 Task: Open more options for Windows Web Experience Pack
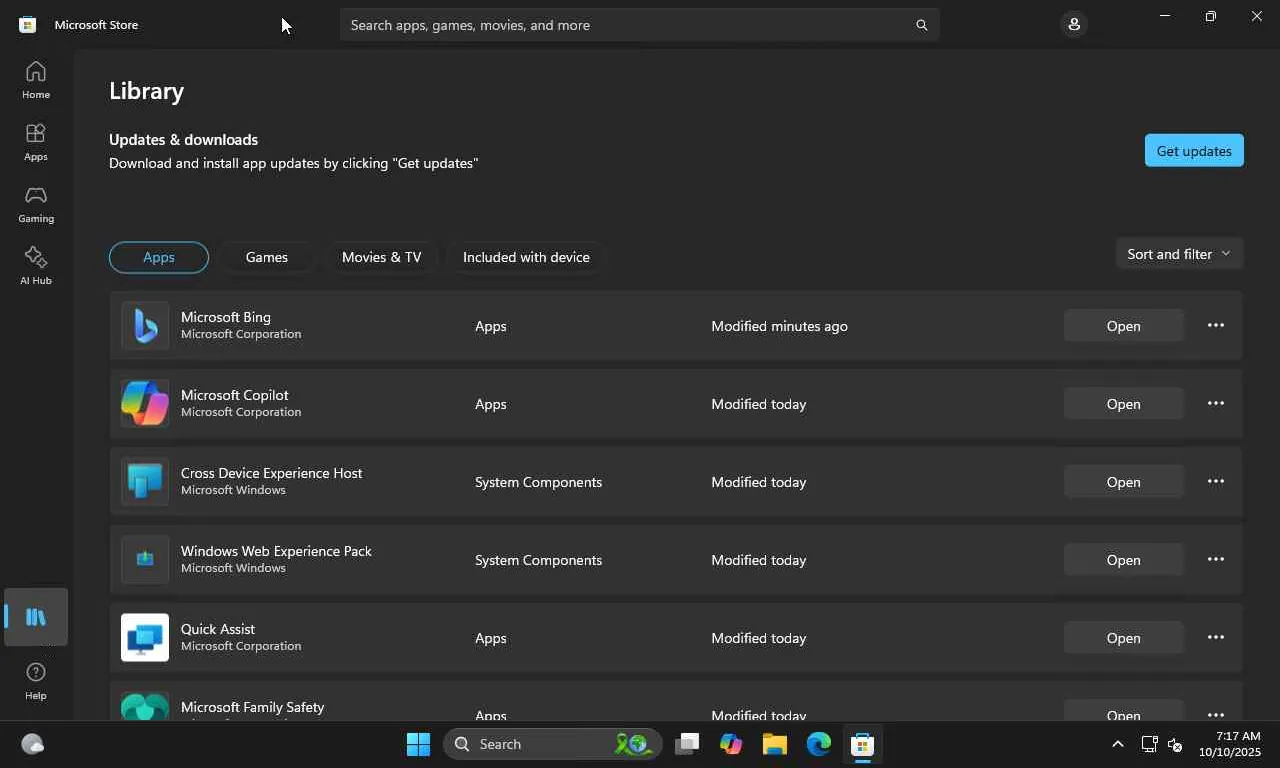tap(1216, 559)
